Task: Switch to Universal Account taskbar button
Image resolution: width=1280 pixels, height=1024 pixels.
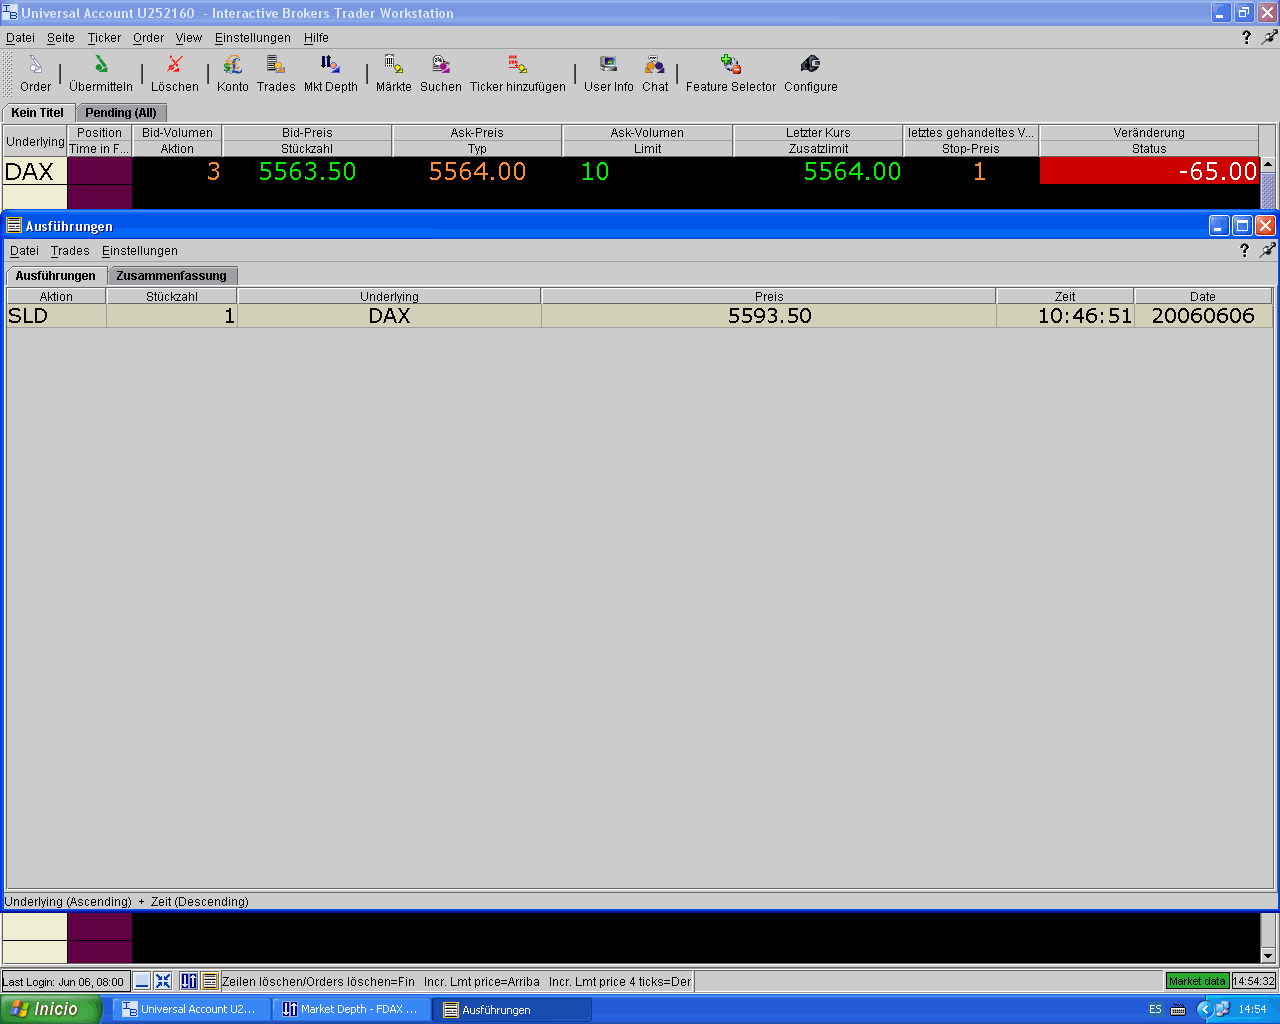Action: (x=191, y=1009)
